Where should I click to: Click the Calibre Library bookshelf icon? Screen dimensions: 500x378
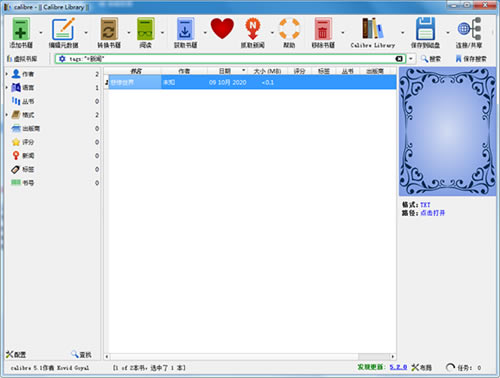(x=373, y=33)
